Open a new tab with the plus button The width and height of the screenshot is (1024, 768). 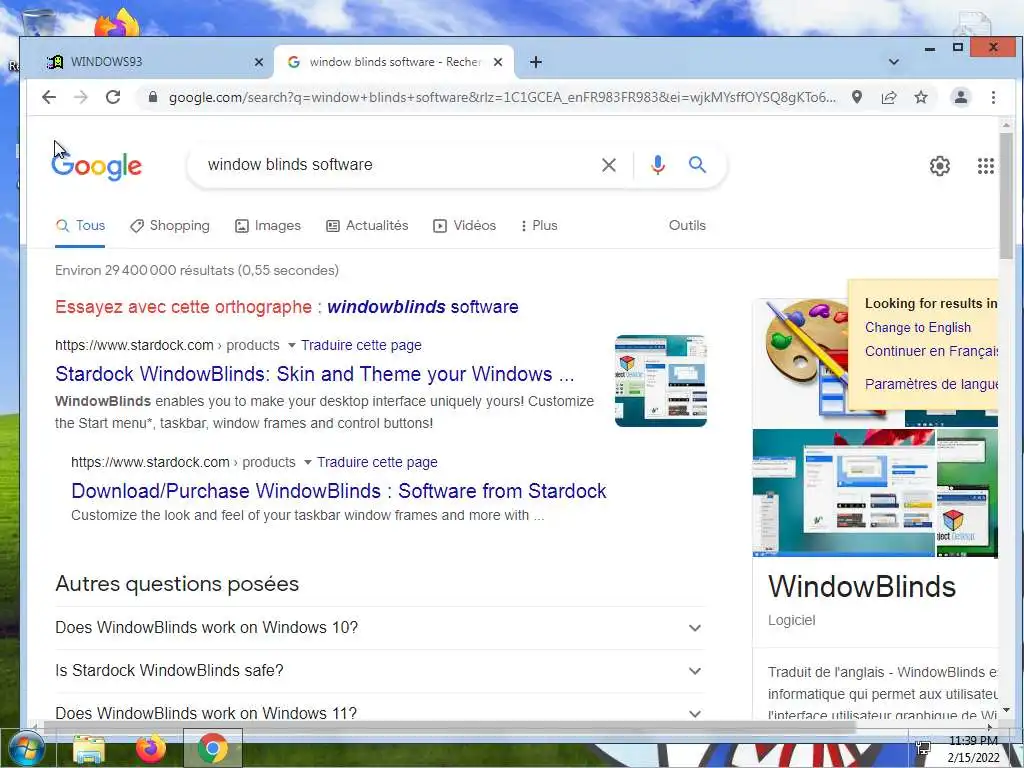[536, 62]
